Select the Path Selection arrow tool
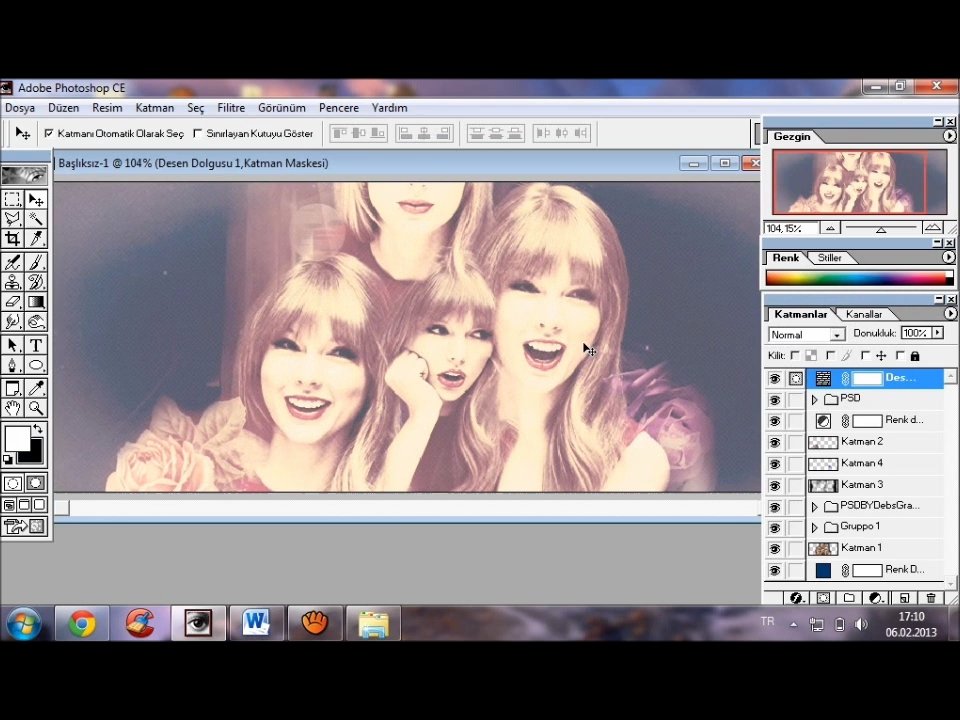Screen dimensions: 960x720 point(12,345)
